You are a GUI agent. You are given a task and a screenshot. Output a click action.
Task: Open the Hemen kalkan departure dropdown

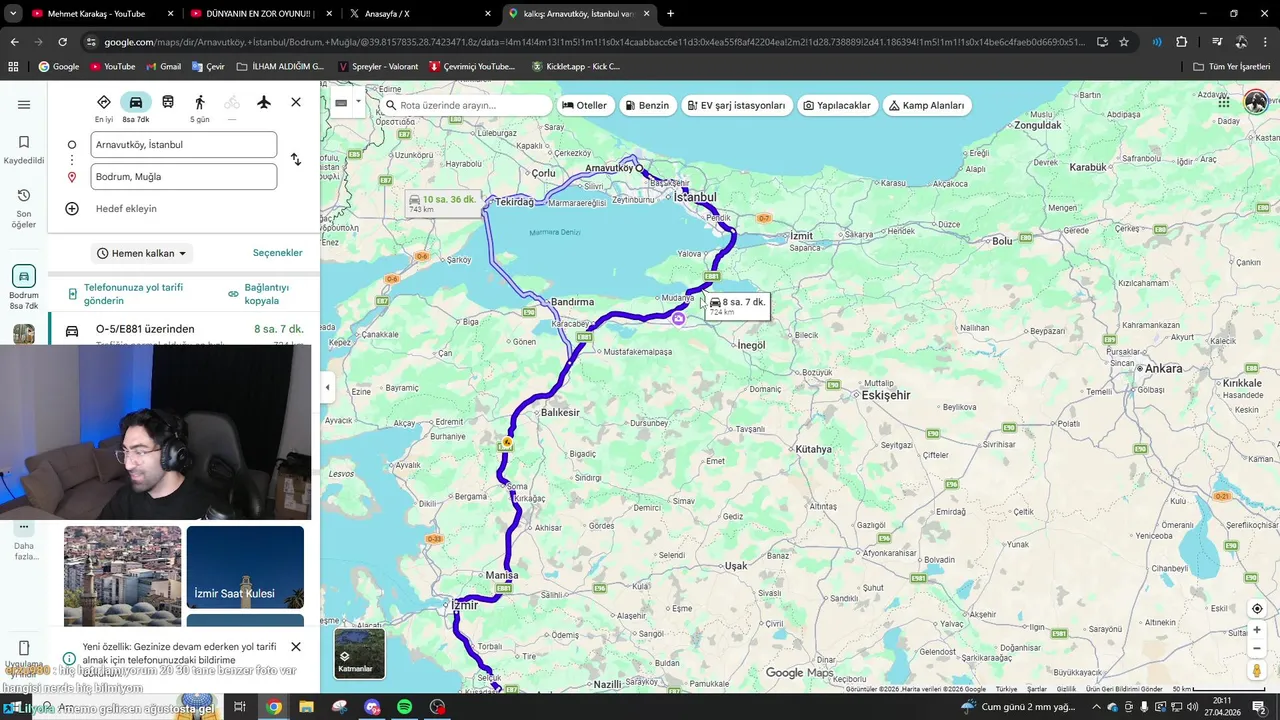141,253
